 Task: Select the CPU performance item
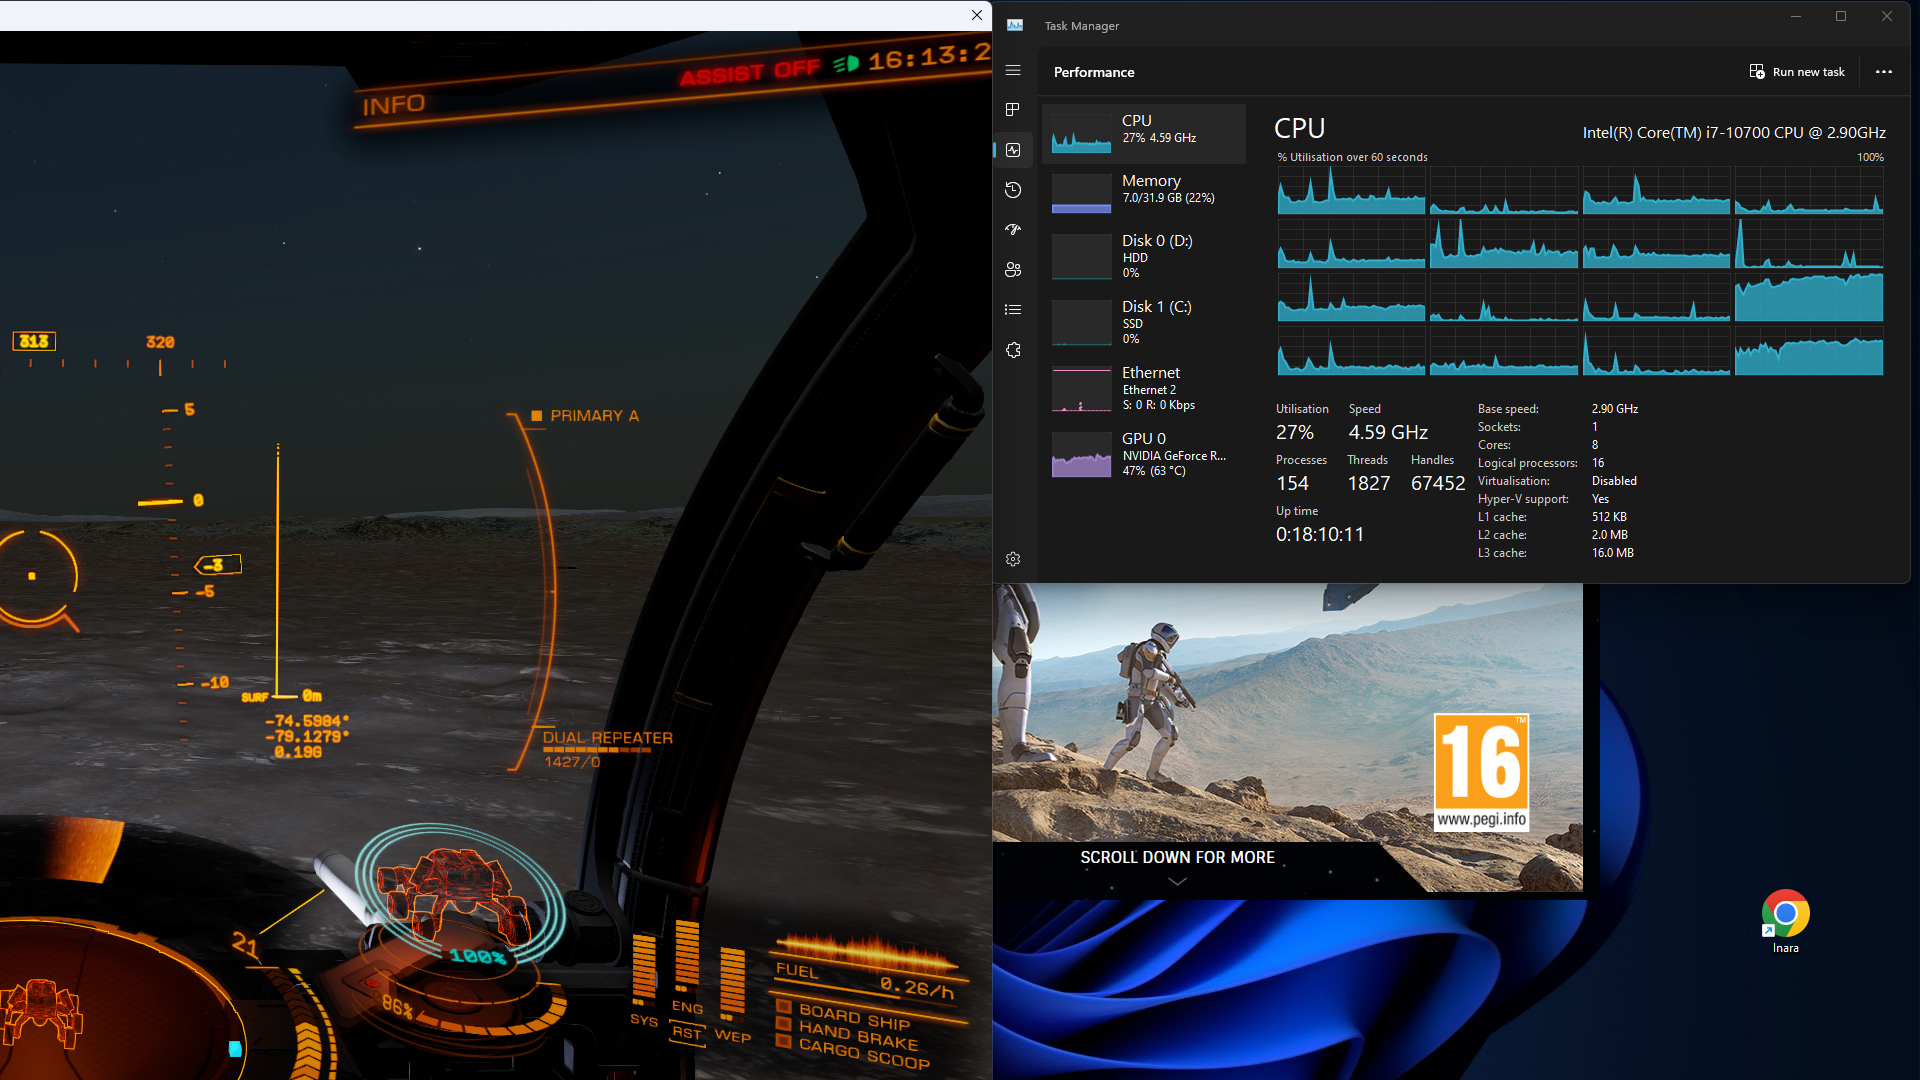tap(1144, 133)
